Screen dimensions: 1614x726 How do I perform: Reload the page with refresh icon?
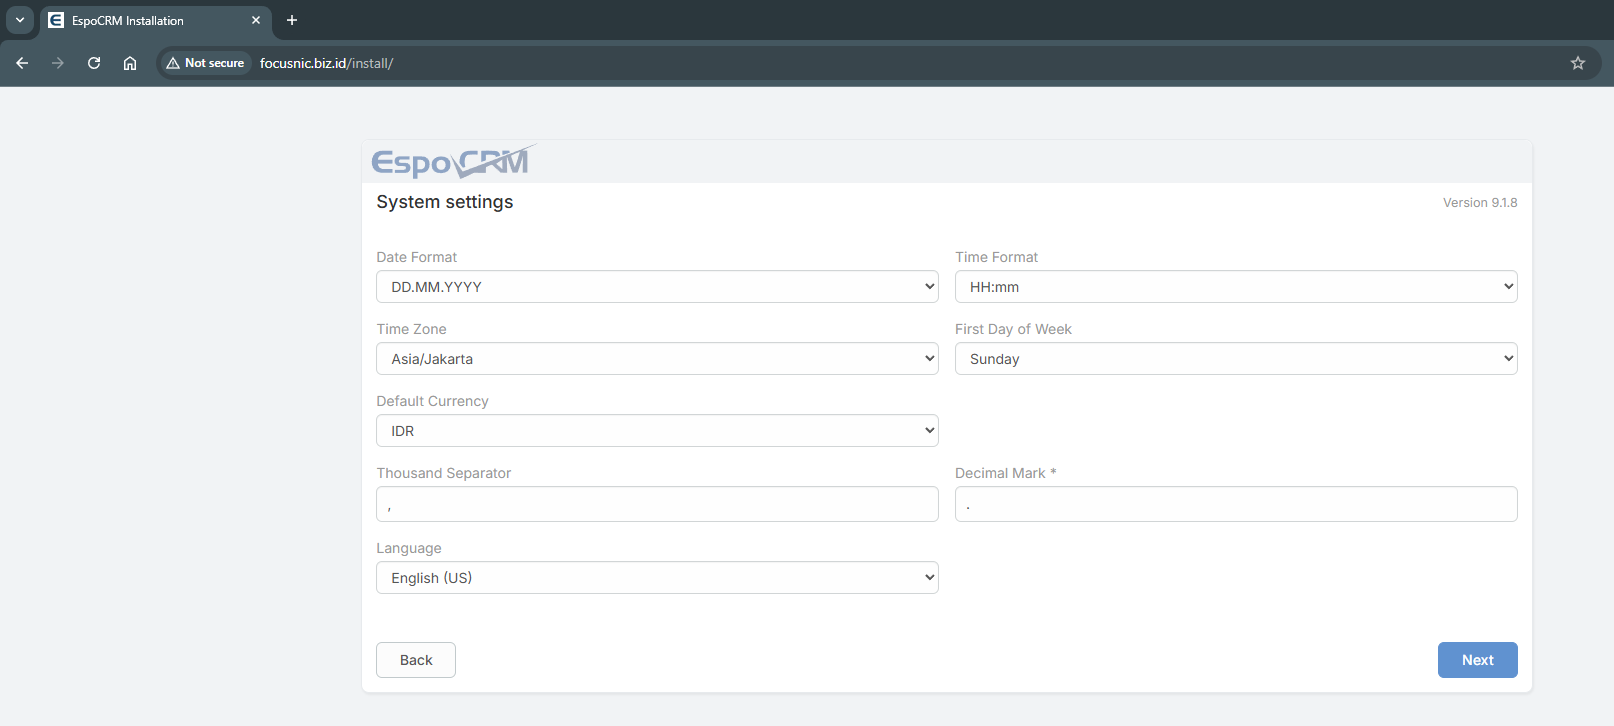pos(94,63)
